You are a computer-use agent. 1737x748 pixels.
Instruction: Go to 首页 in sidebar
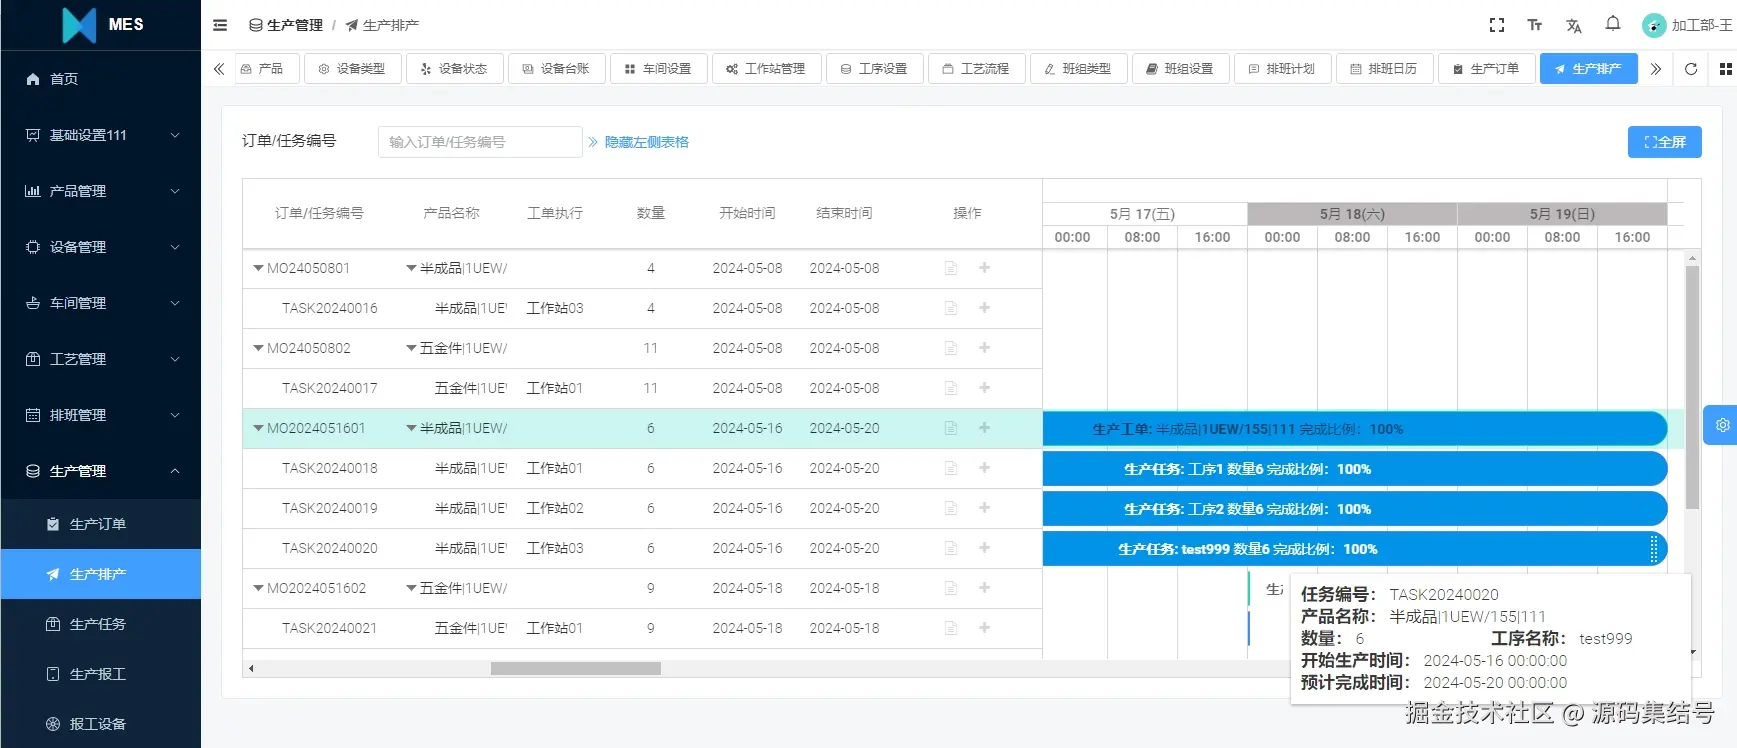tap(100, 79)
